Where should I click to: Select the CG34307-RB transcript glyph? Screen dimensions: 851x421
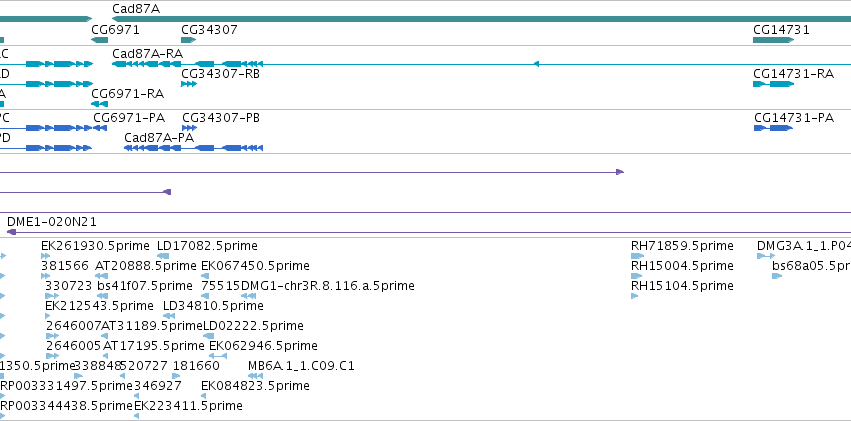point(188,84)
